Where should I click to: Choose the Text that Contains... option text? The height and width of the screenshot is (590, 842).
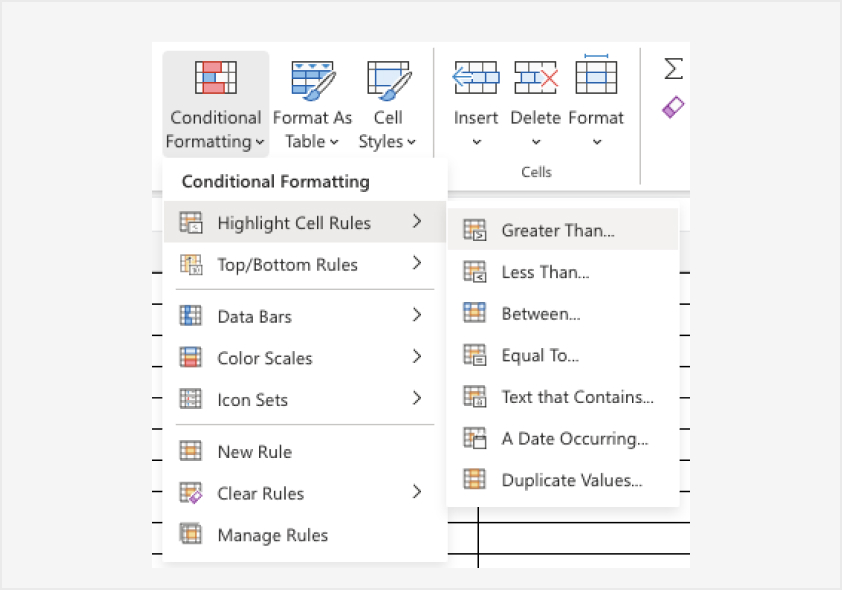577,397
